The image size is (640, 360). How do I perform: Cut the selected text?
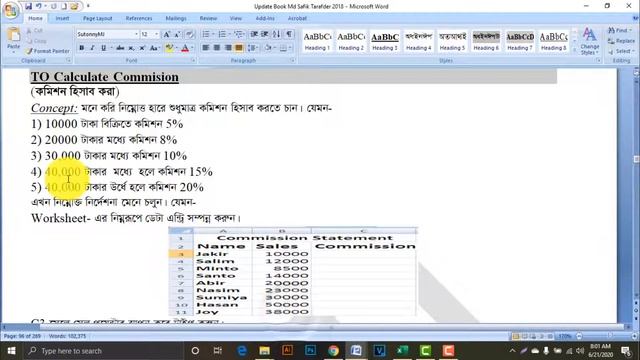35,31
